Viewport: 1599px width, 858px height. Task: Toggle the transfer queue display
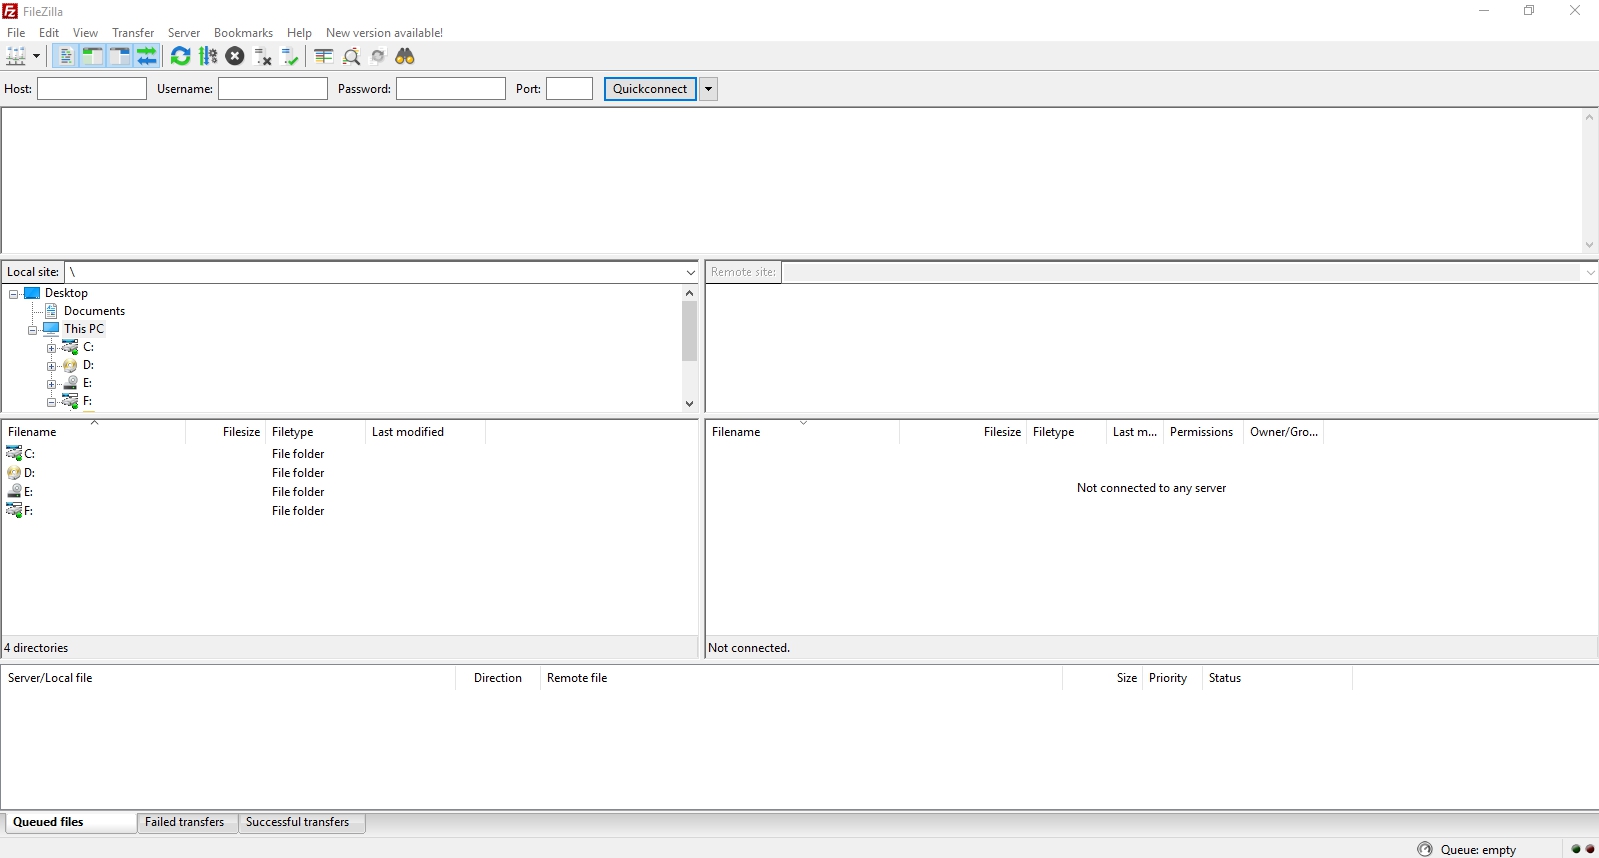(146, 56)
